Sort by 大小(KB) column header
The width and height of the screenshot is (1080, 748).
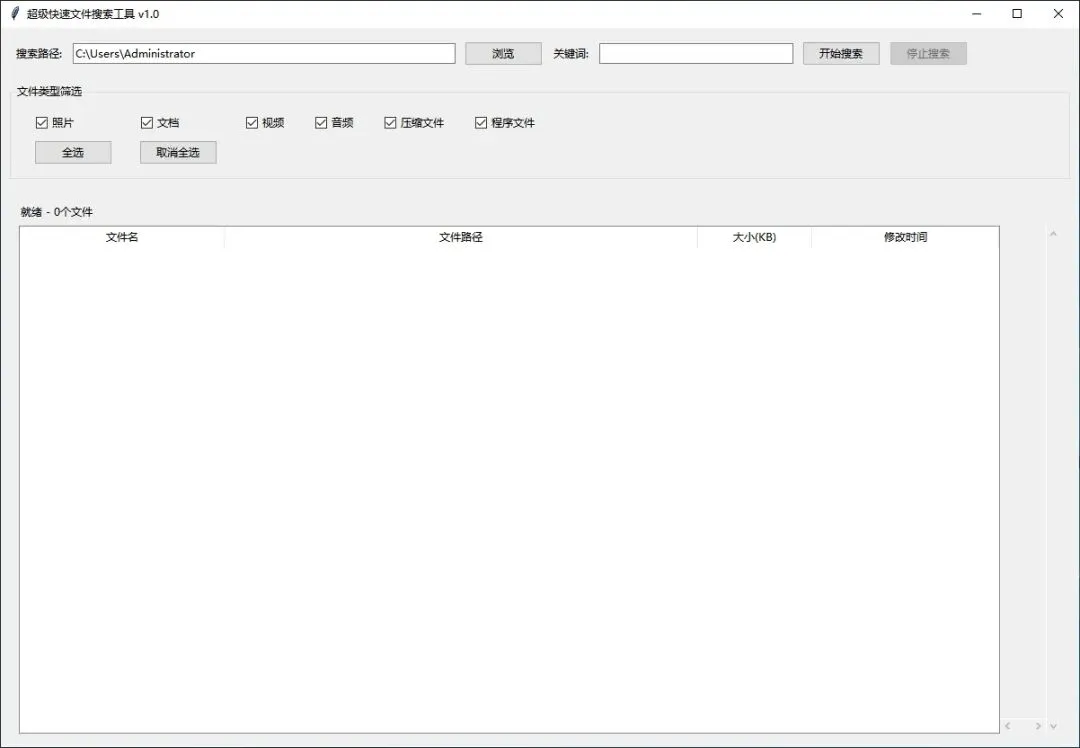click(754, 237)
